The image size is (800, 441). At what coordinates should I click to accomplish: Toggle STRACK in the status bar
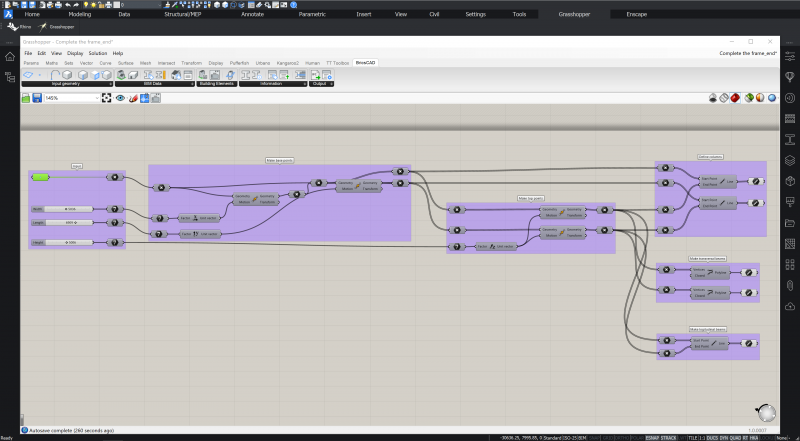click(667, 438)
